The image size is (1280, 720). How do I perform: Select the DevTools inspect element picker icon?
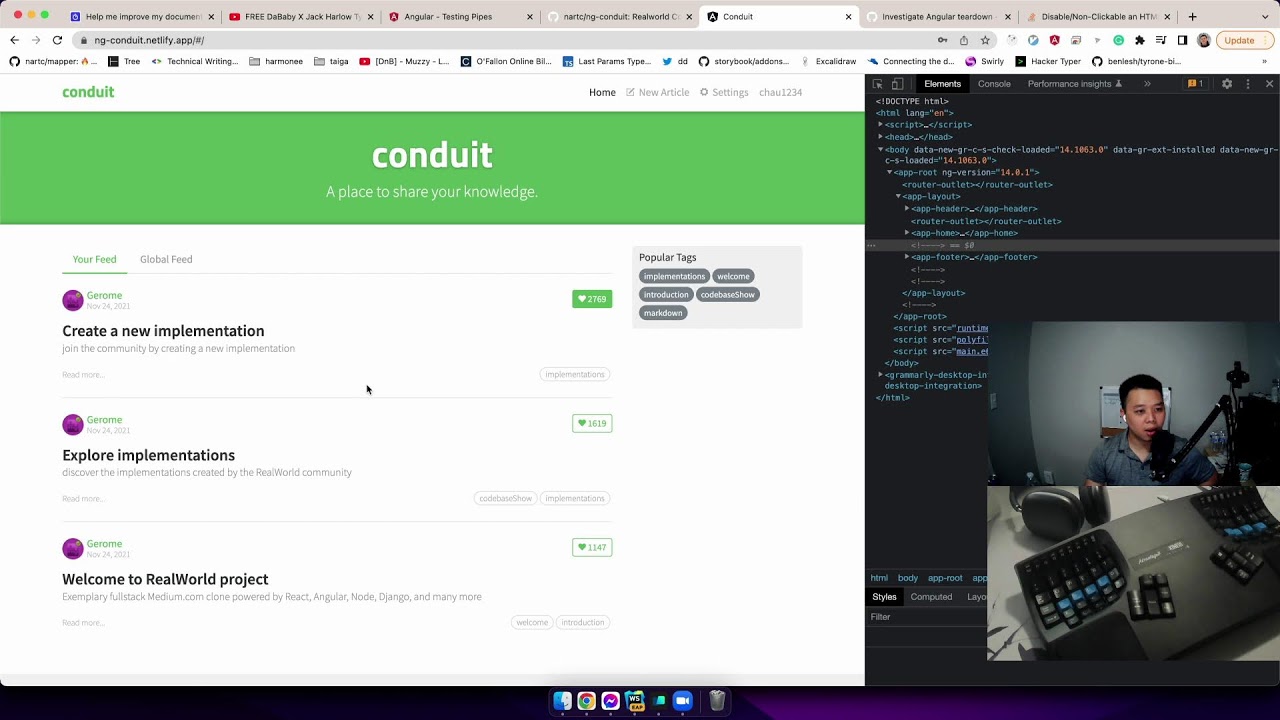[x=877, y=84]
